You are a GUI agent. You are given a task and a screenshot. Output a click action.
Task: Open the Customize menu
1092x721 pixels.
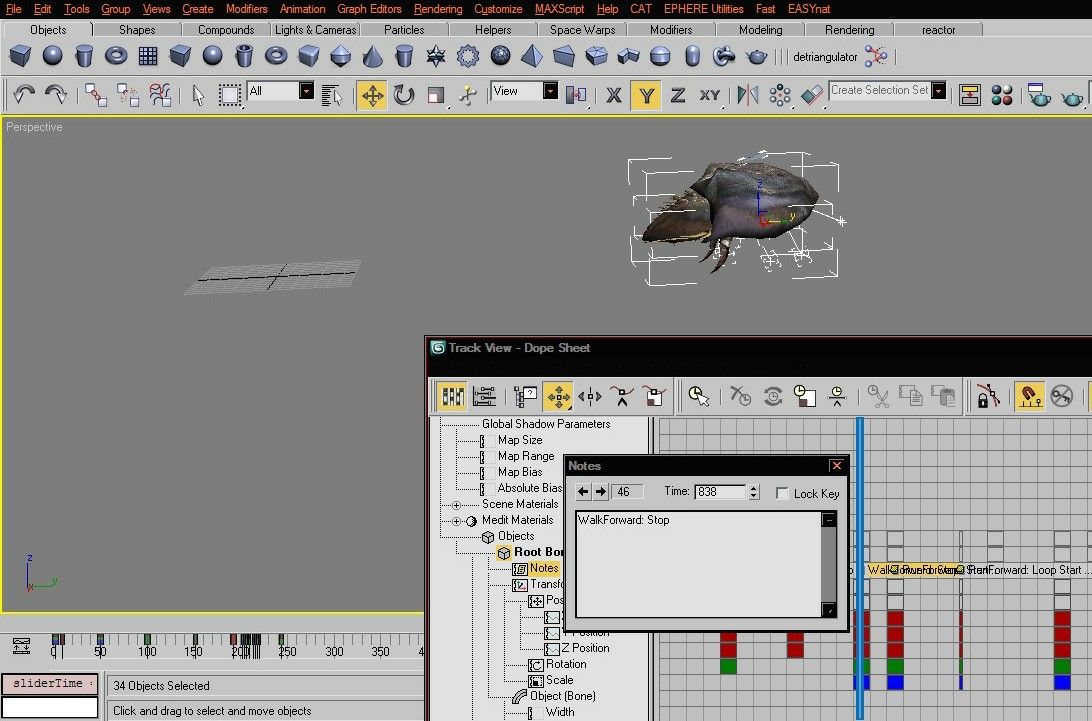tap(498, 9)
